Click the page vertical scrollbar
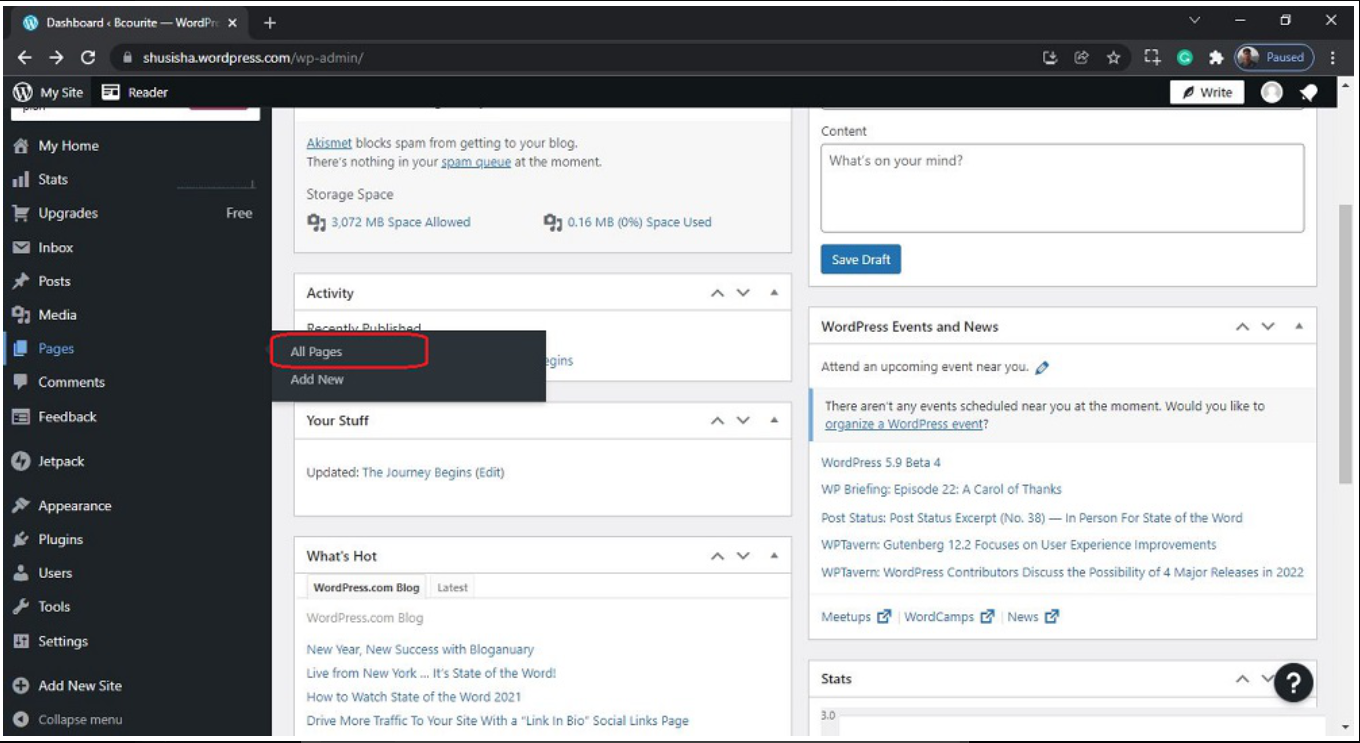Screen dimensions: 1360x743 click(x=1346, y=342)
